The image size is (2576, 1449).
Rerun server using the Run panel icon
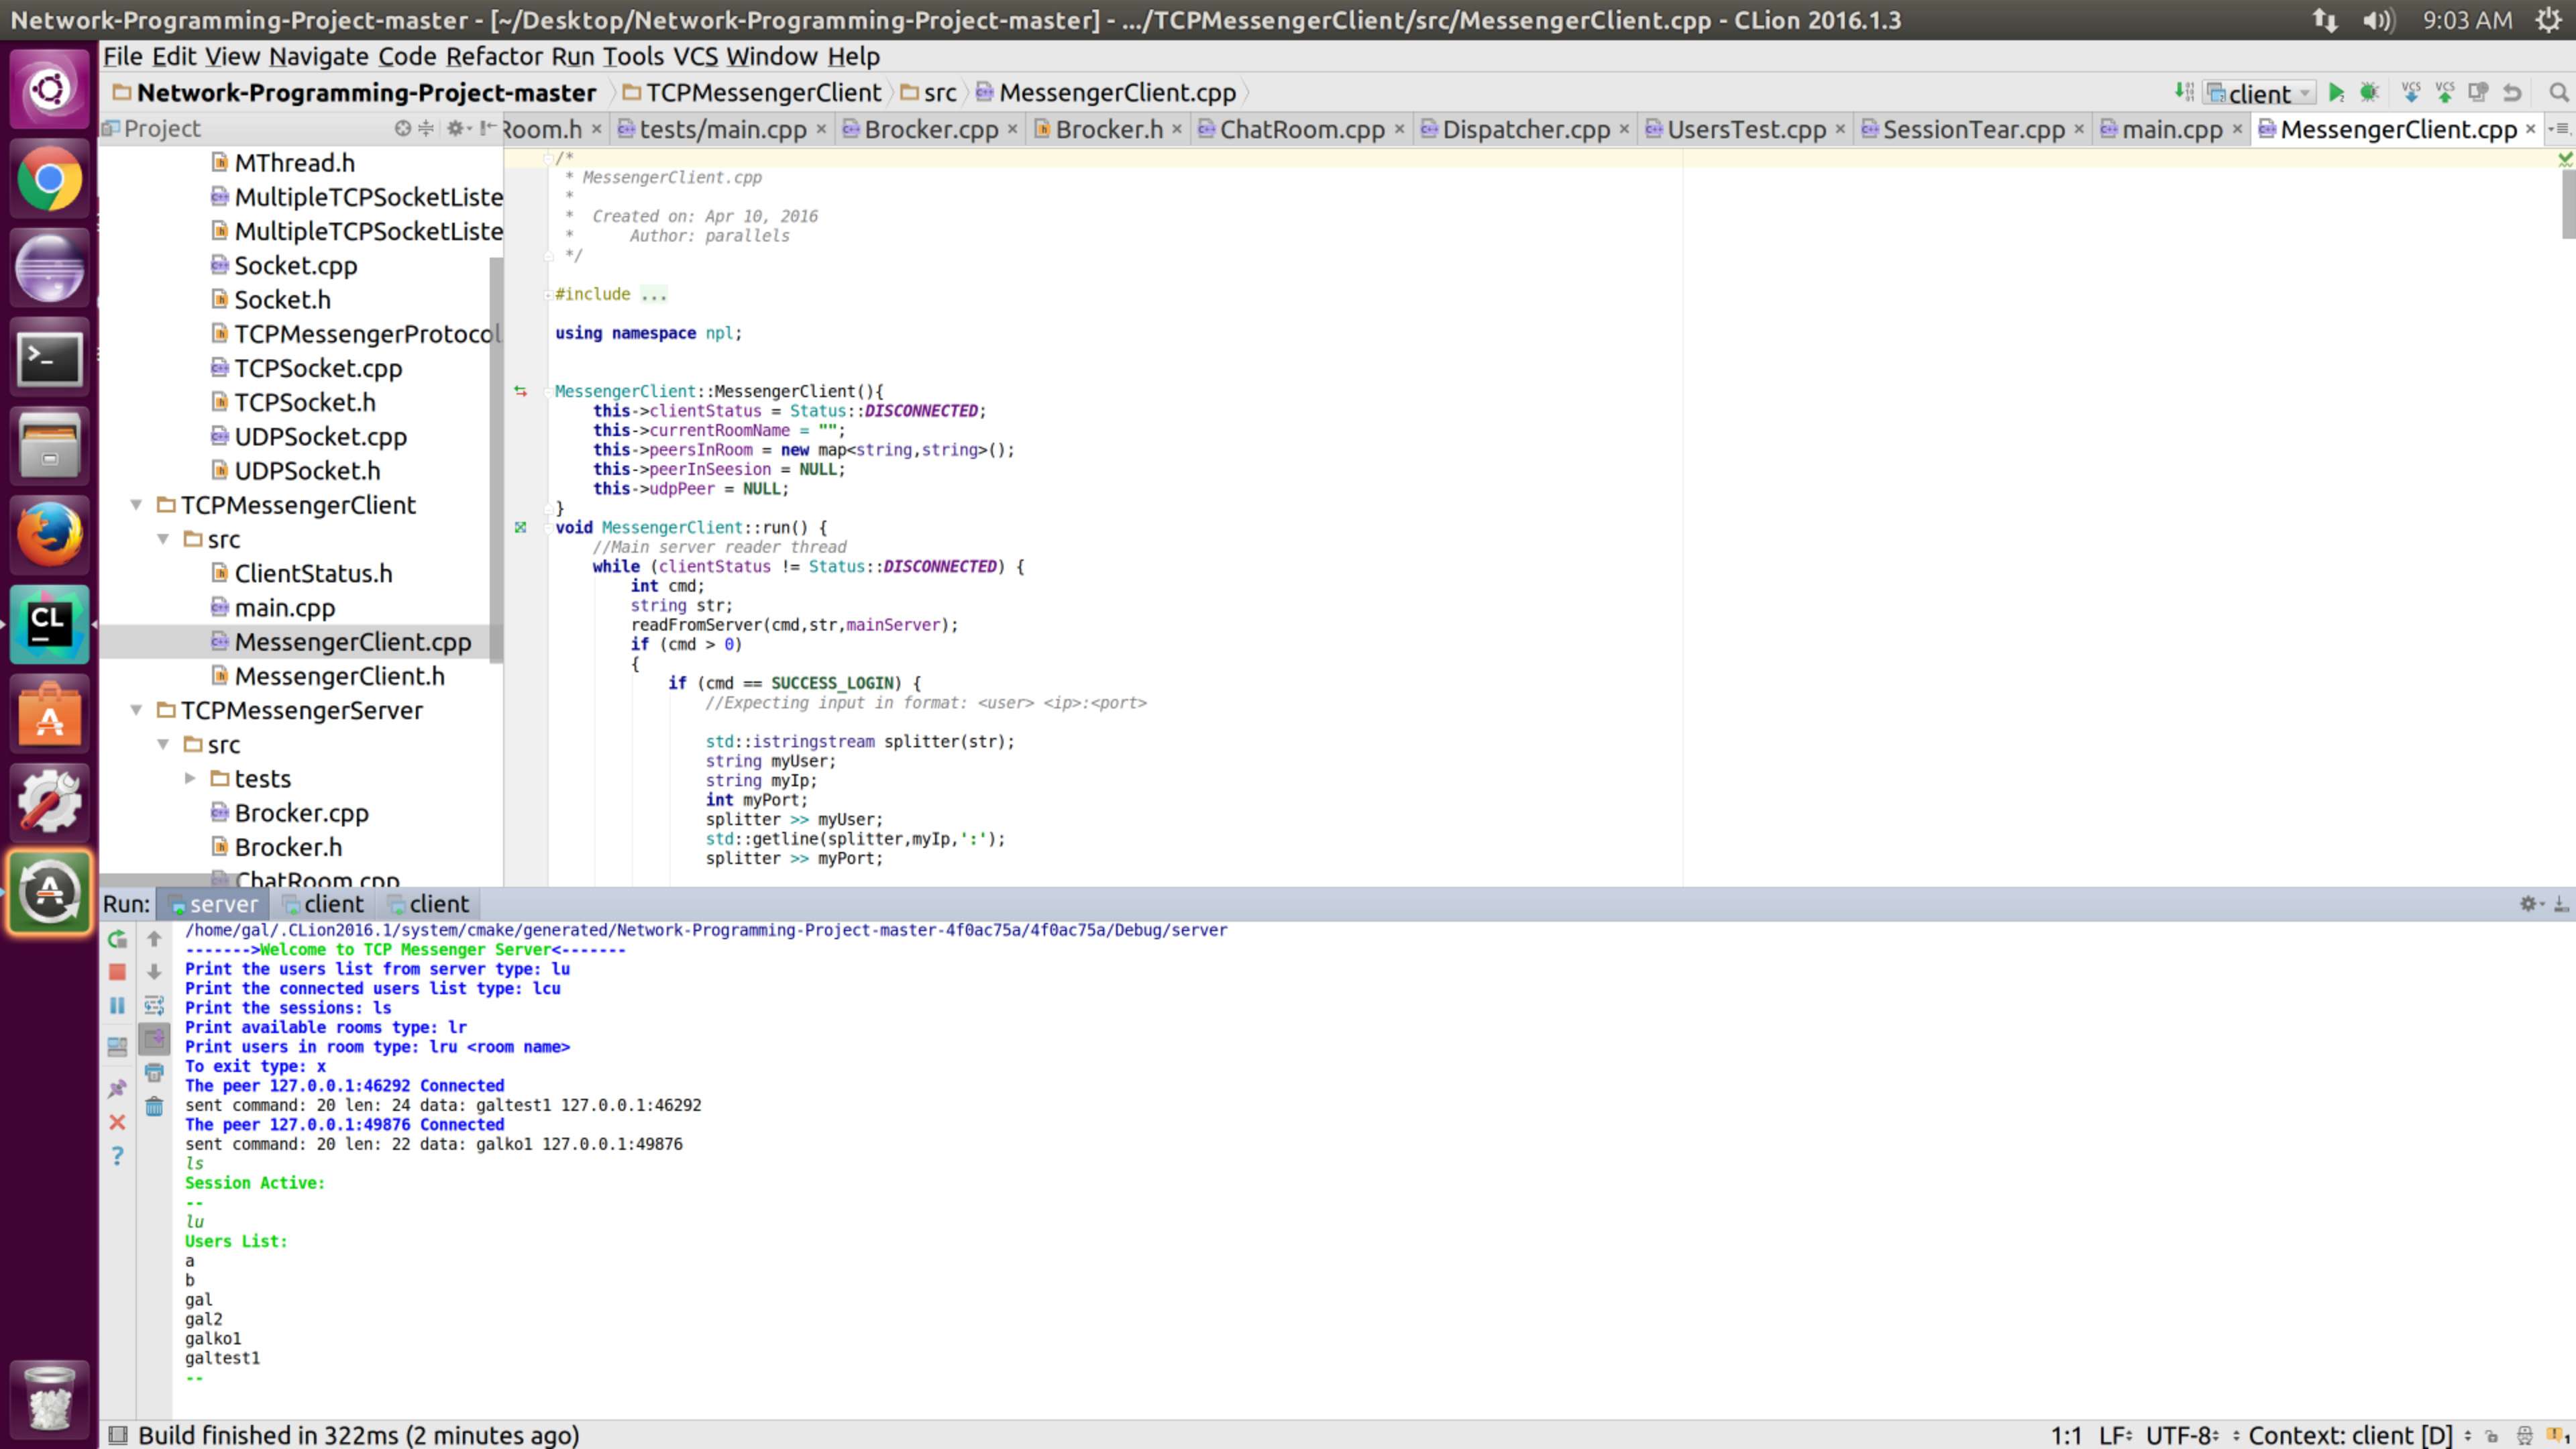tap(117, 939)
